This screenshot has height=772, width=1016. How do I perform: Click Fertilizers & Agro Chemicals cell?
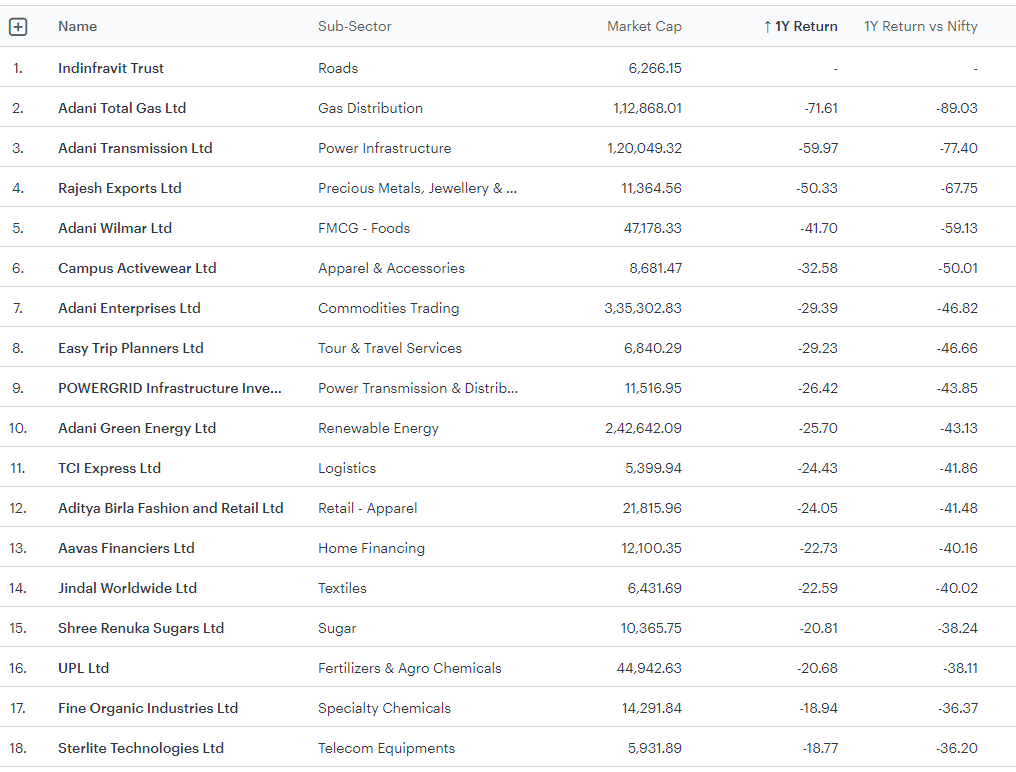(x=410, y=668)
